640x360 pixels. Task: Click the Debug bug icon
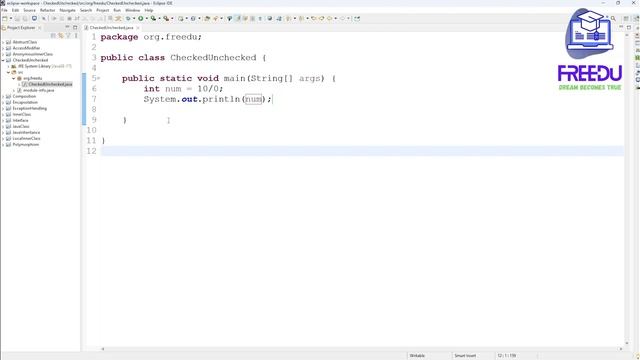click(x=128, y=18)
